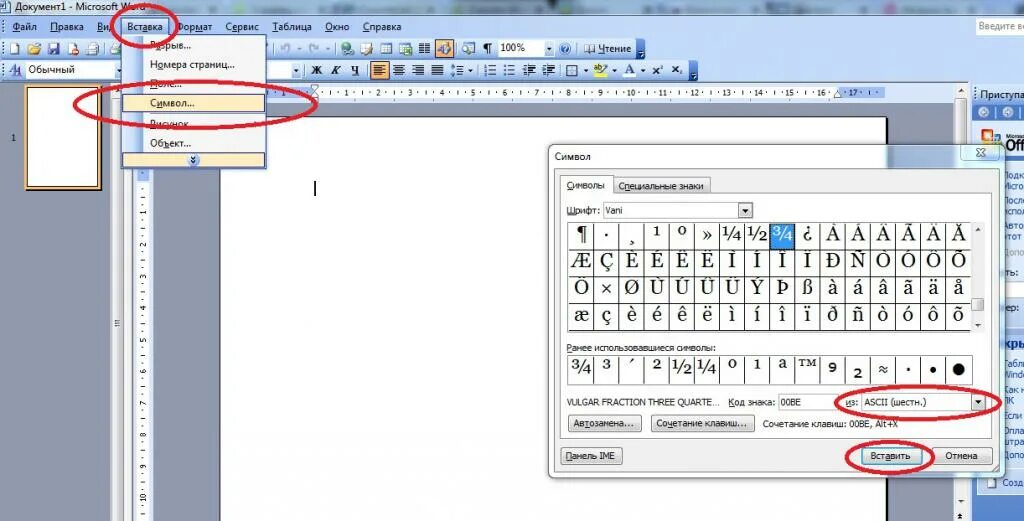
Task: Open the Сервис menu
Action: [x=242, y=27]
